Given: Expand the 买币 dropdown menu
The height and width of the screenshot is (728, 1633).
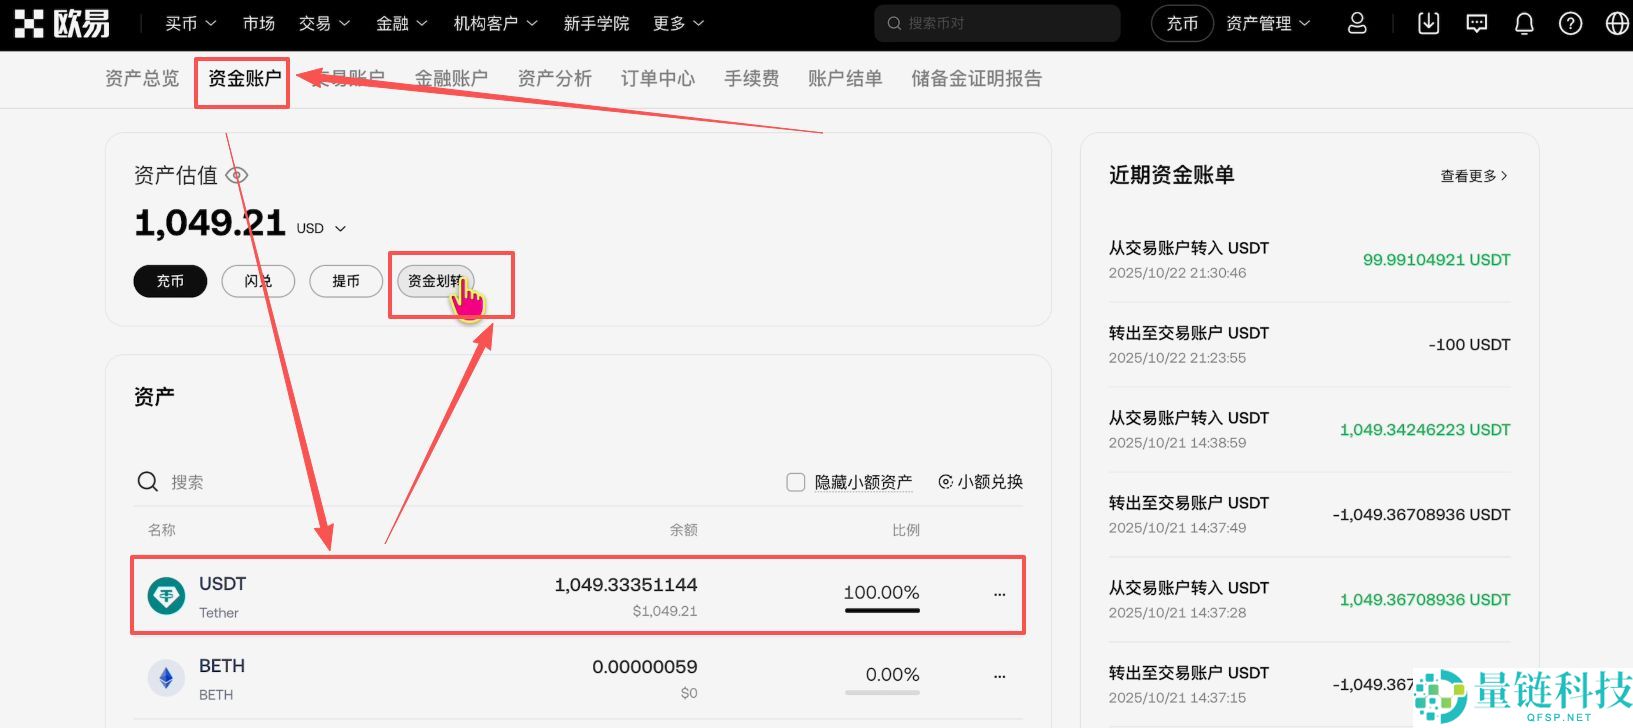Looking at the screenshot, I should pos(190,23).
